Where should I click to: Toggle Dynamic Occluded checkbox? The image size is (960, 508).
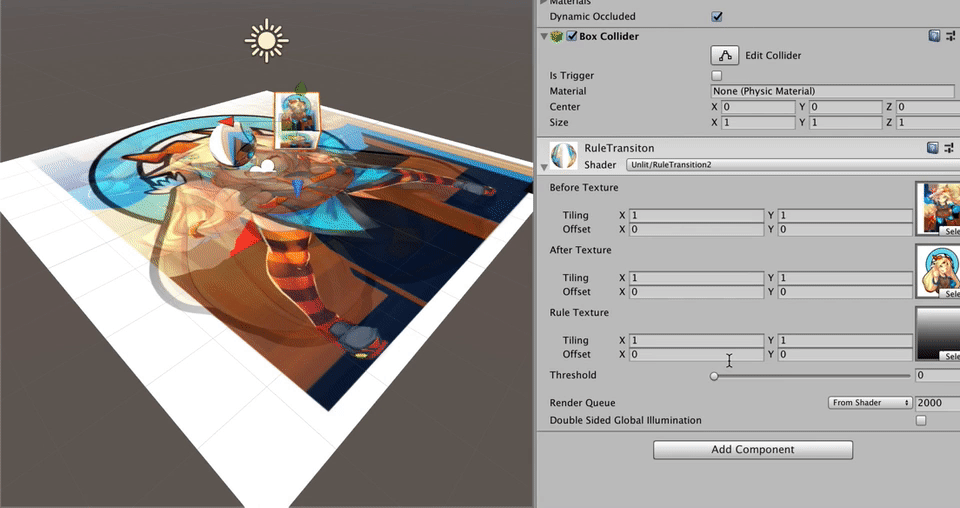tap(717, 17)
